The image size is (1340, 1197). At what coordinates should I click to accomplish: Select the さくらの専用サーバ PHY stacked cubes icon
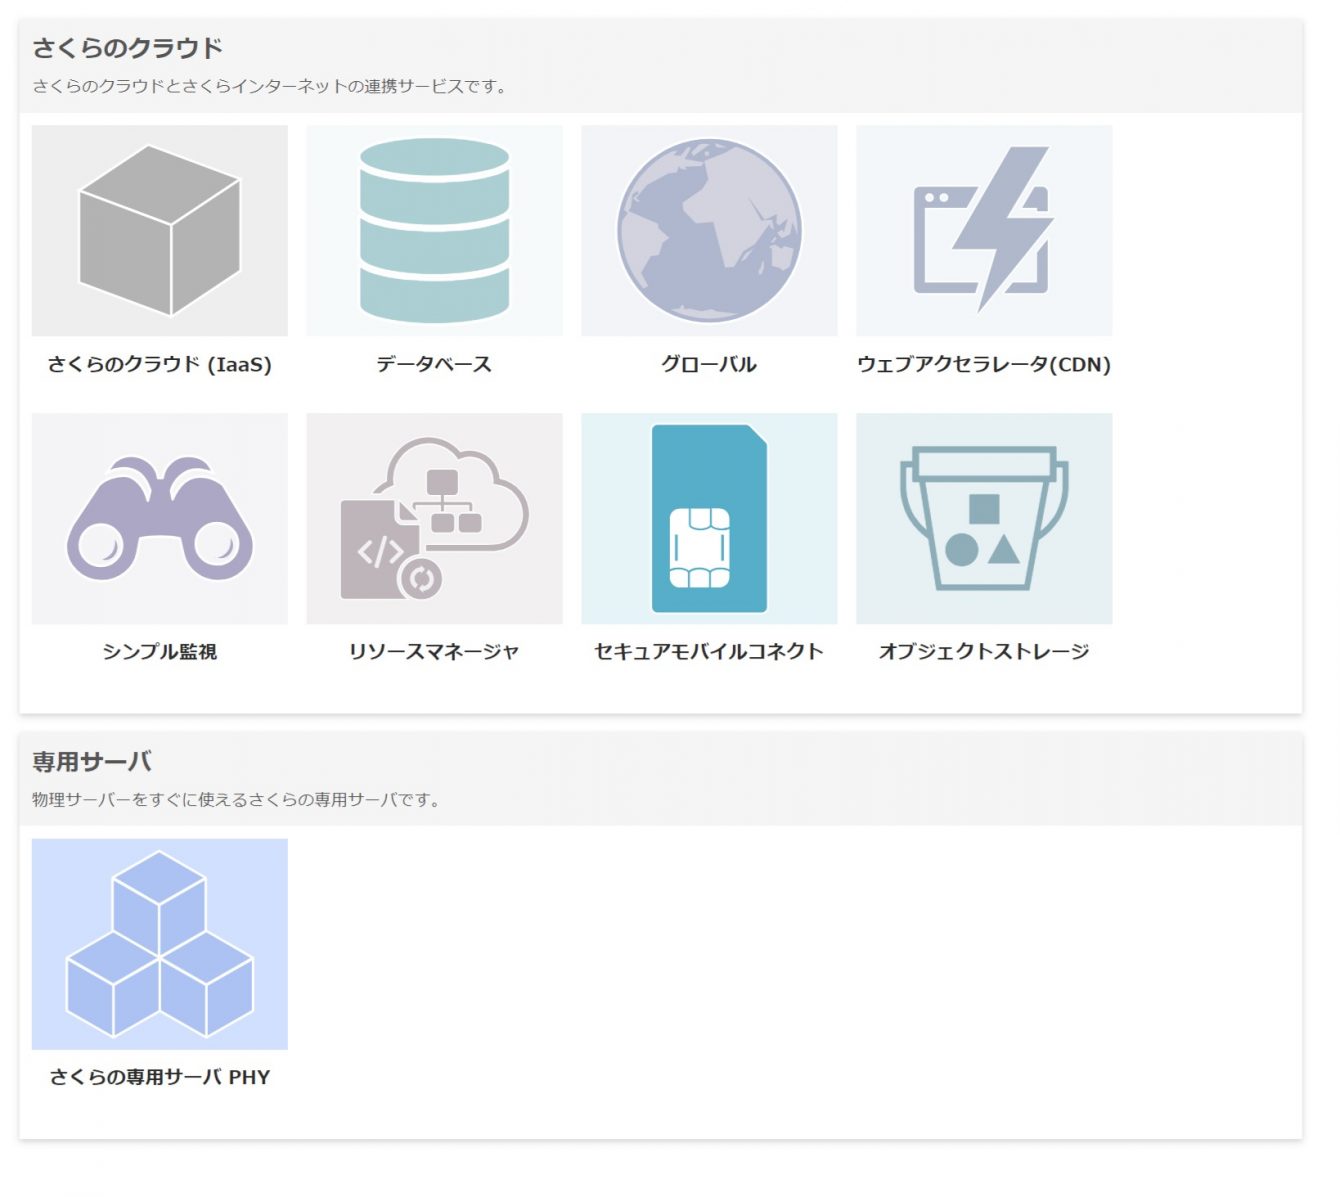(x=160, y=944)
